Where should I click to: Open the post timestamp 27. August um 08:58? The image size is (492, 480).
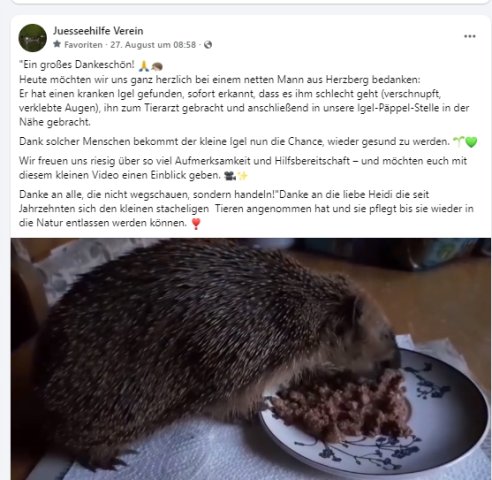click(x=153, y=45)
